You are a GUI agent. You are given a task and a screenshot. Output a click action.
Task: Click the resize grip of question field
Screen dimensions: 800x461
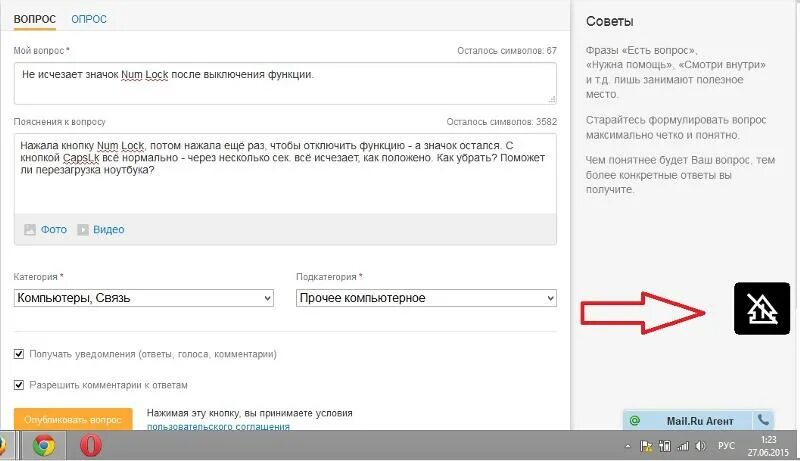(552, 100)
